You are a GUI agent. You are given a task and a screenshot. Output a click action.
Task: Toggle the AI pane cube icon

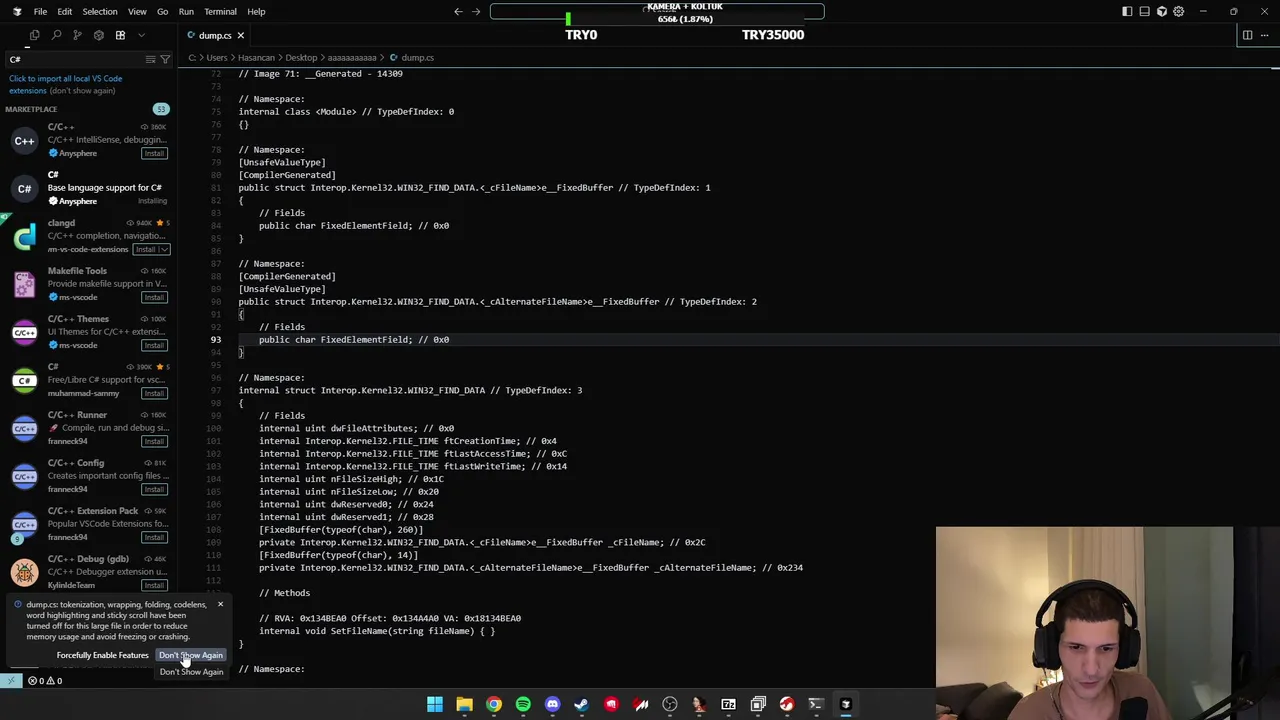1161,11
